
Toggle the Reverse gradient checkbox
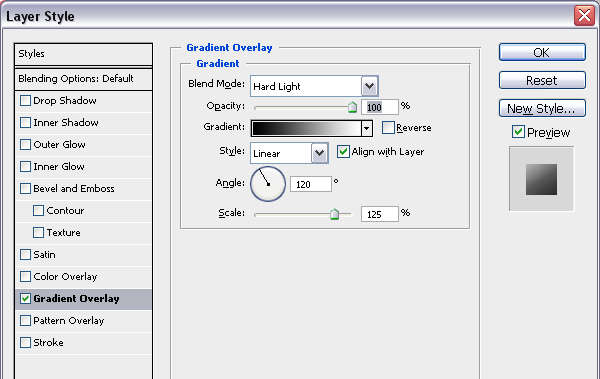(388, 128)
